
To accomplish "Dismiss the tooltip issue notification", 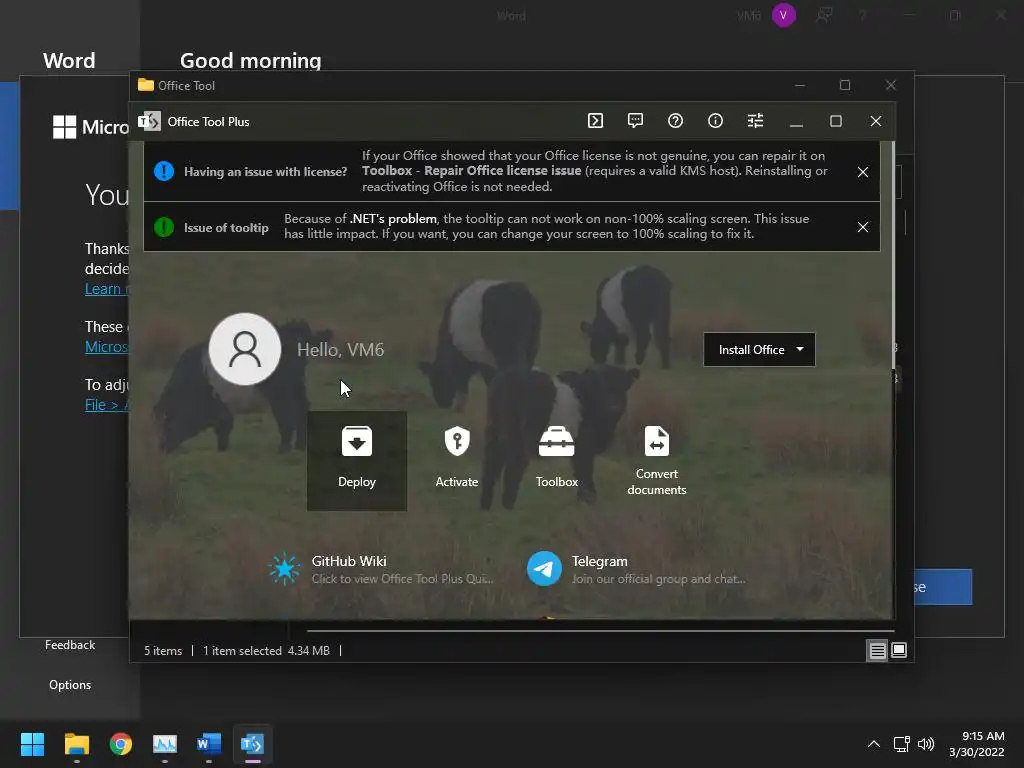I will (863, 227).
